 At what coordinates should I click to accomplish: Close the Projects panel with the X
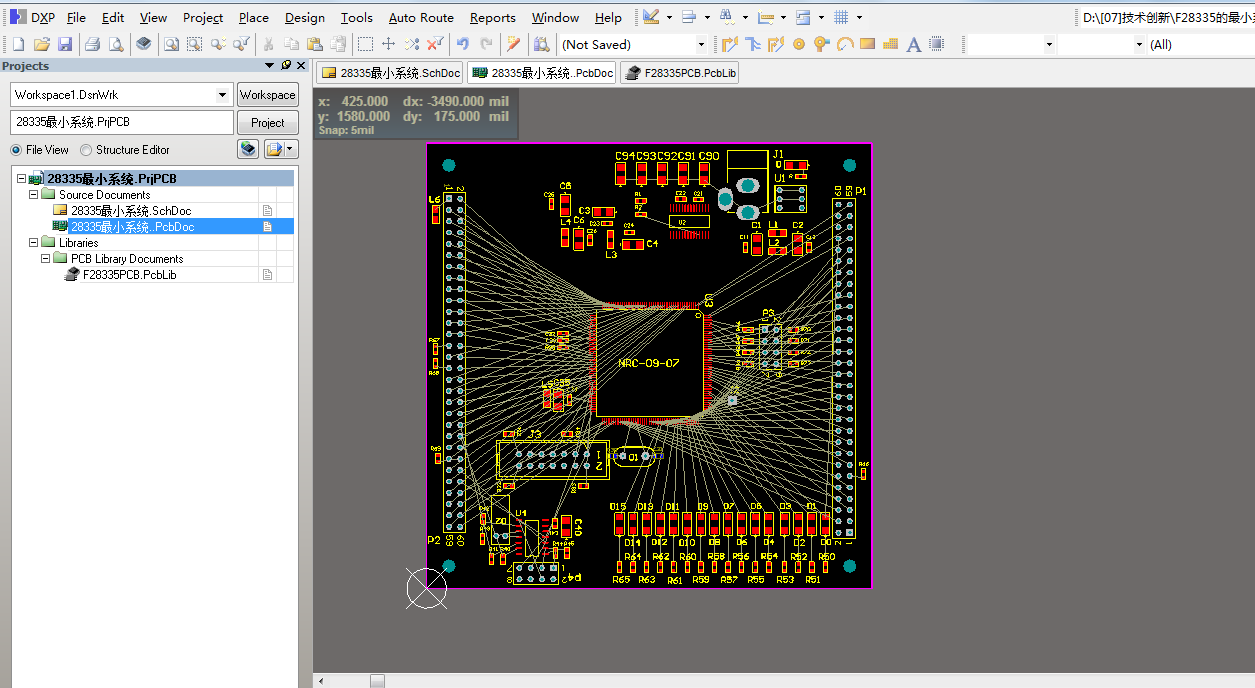pyautogui.click(x=301, y=65)
